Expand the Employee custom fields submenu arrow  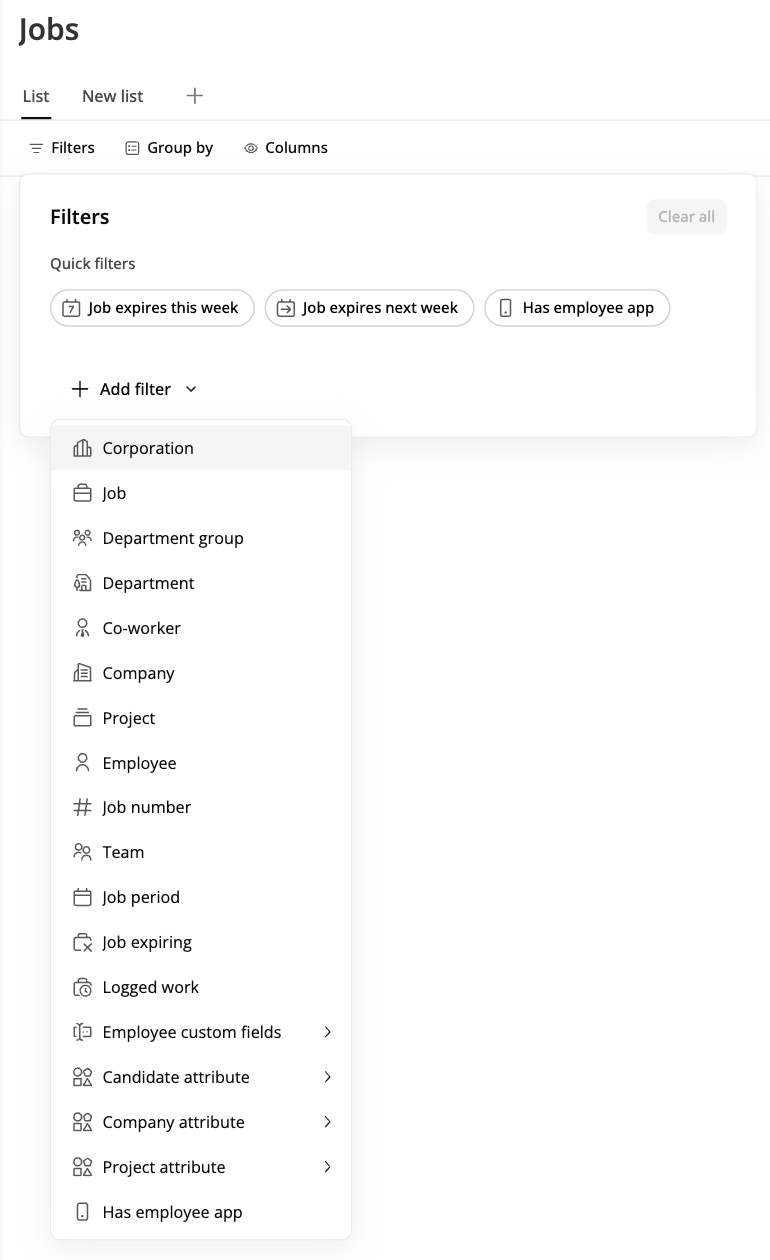(327, 1032)
